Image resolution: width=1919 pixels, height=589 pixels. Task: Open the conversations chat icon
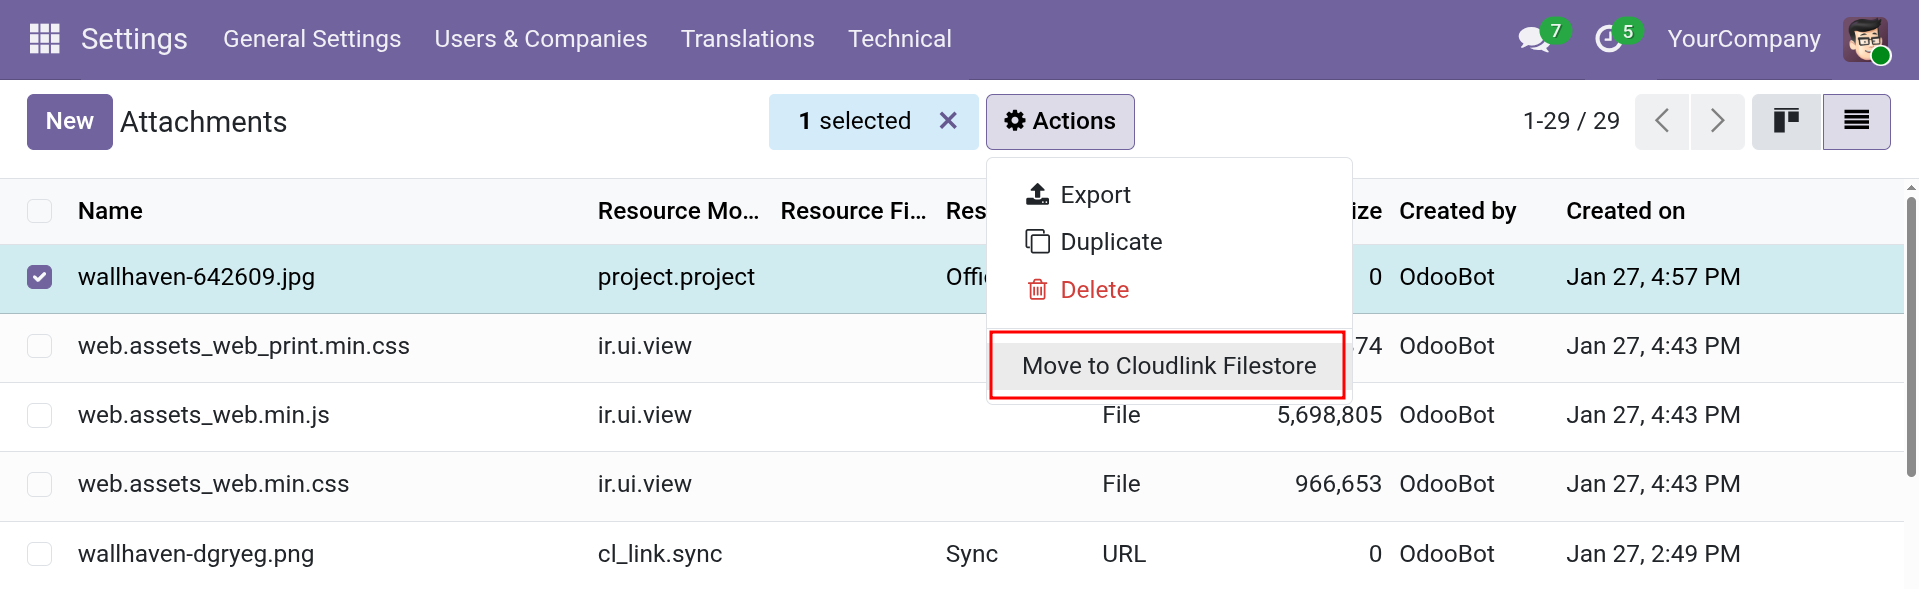[x=1533, y=39]
